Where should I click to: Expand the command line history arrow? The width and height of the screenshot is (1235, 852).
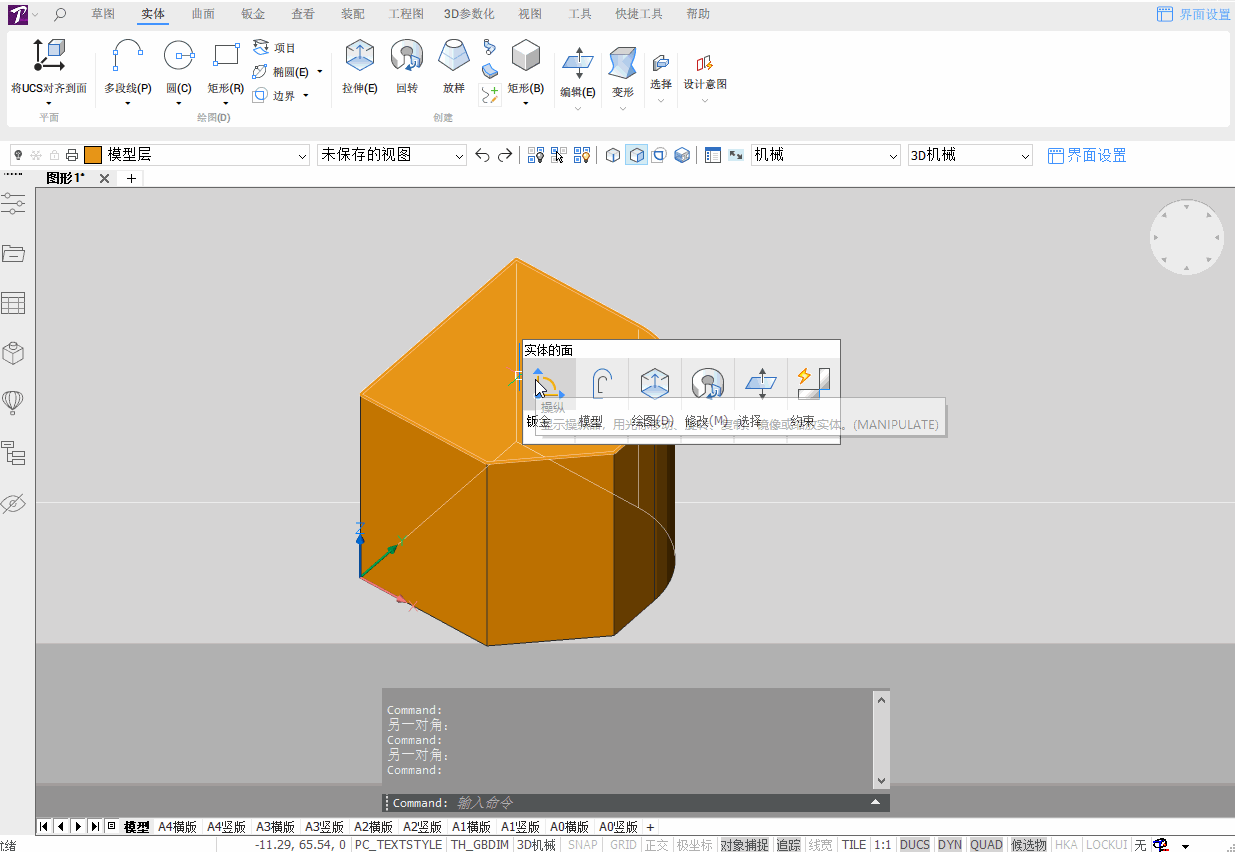tap(876, 802)
